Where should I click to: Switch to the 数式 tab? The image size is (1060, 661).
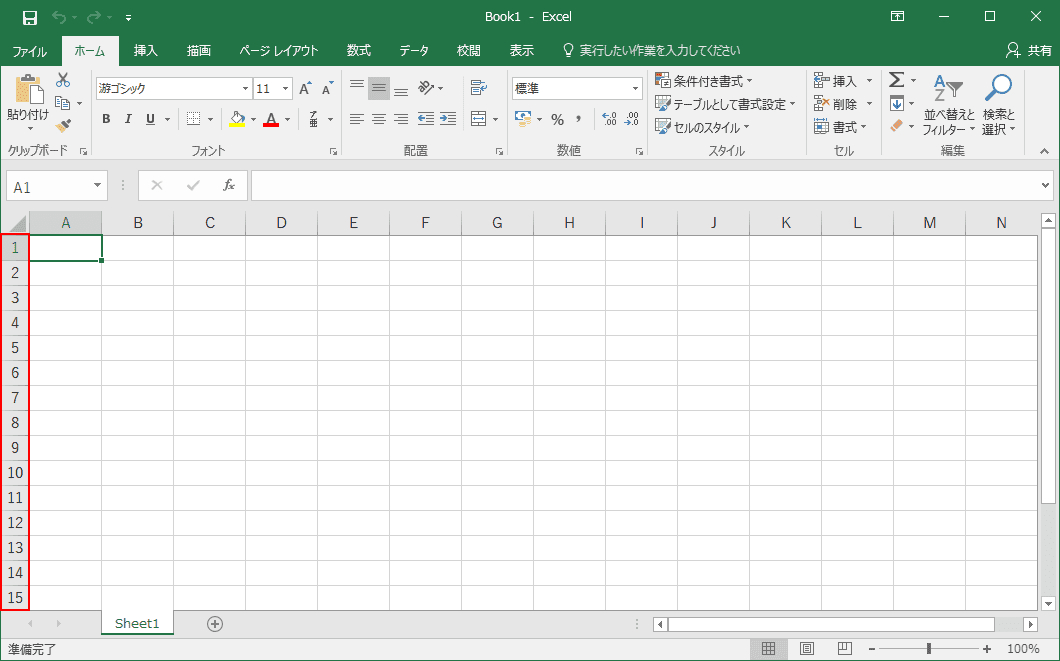click(358, 51)
